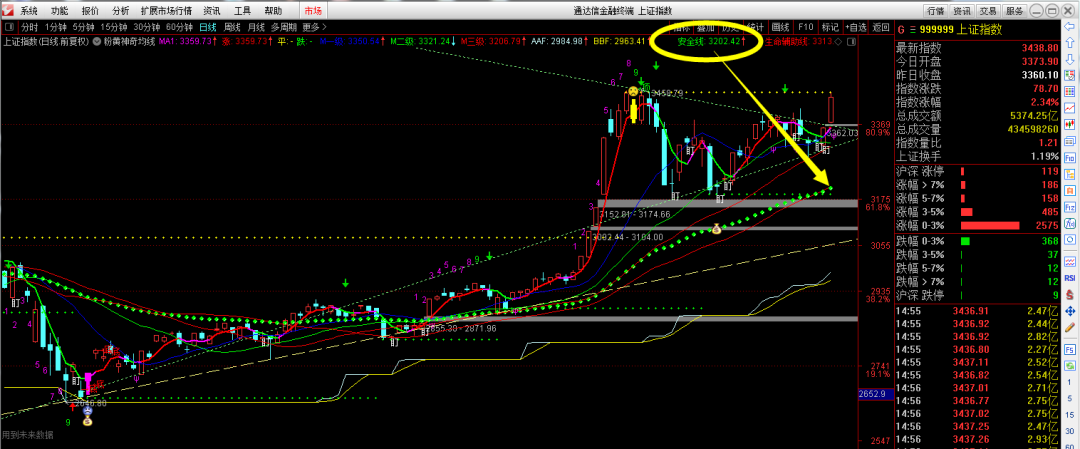The image size is (1080, 449).
Task: Click the down-arrow icon in the right sidebar
Action: click(1070, 59)
